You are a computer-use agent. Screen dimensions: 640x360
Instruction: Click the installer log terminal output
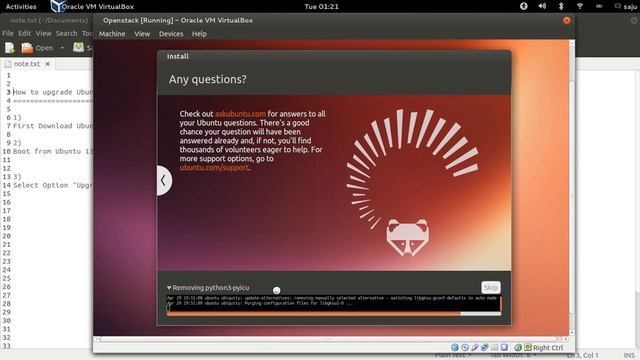click(333, 303)
